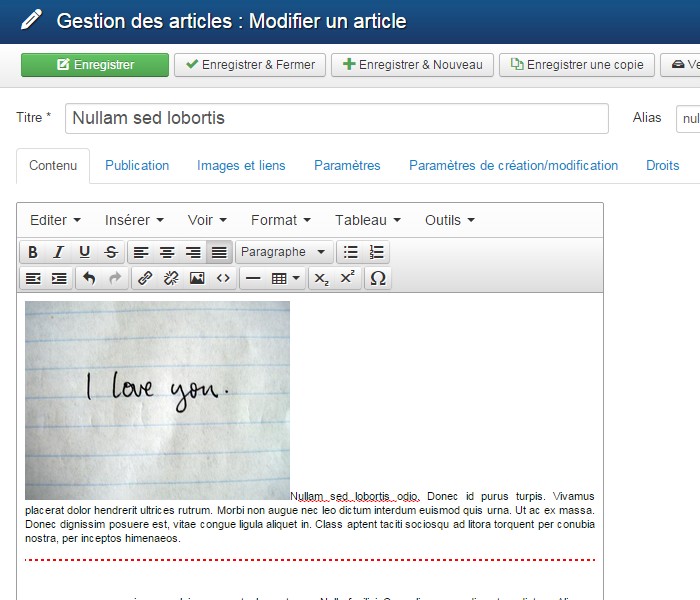
Task: Open the Voir menu
Action: tap(207, 220)
